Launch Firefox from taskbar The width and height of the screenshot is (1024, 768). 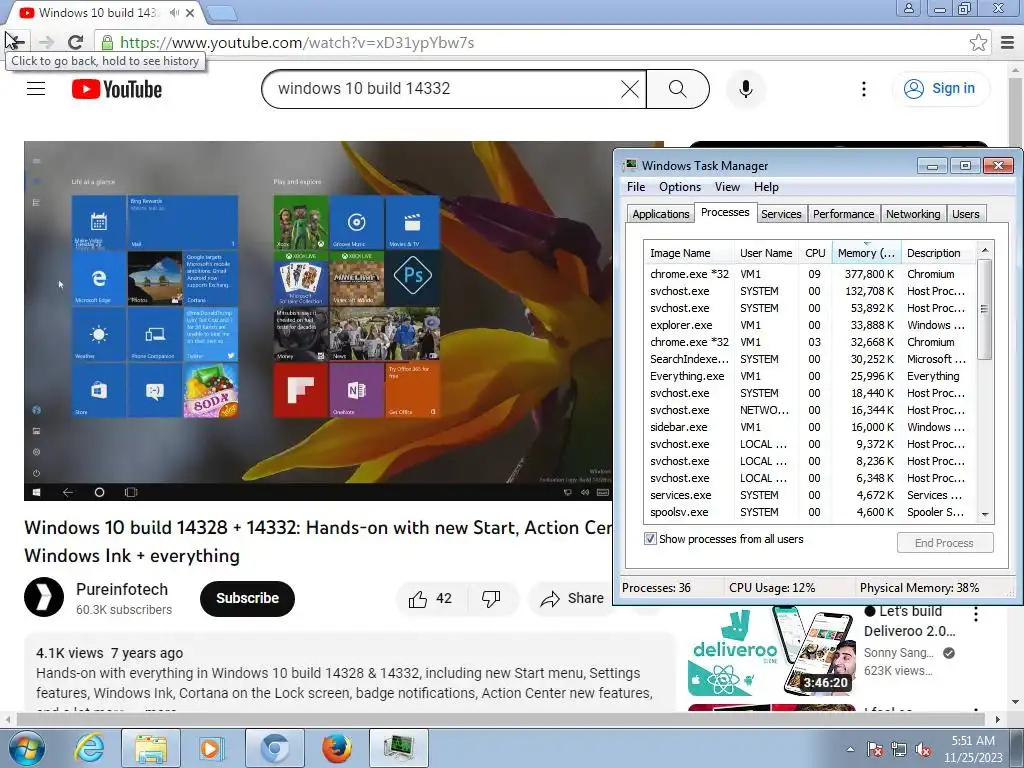(337, 748)
